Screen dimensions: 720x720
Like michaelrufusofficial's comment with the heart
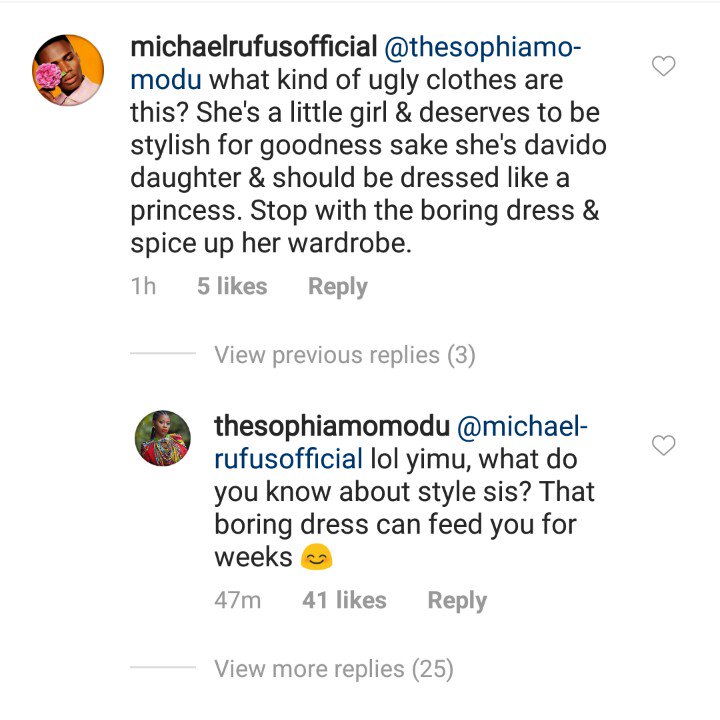pyautogui.click(x=663, y=67)
